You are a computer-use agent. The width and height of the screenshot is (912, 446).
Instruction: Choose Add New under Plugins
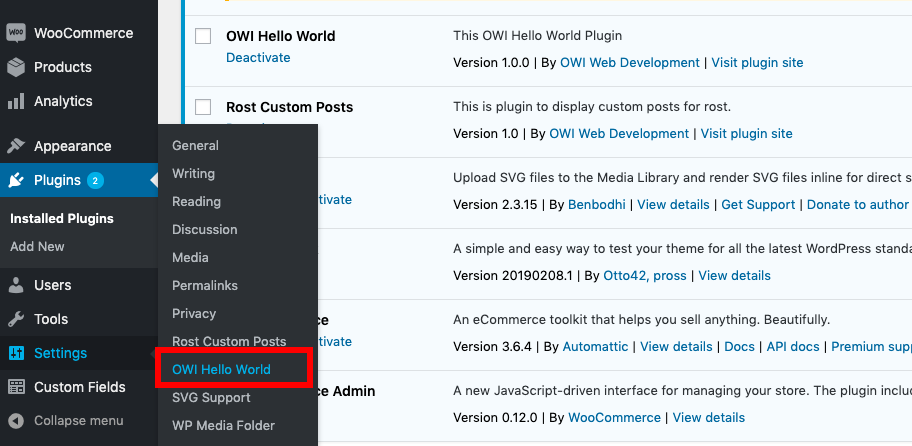tap(37, 247)
